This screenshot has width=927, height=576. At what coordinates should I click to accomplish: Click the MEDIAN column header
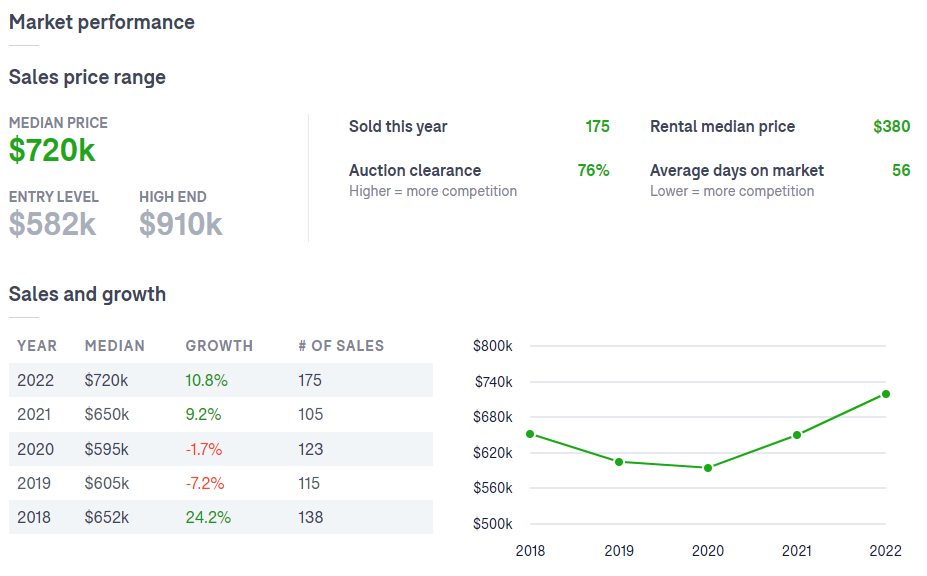click(115, 346)
